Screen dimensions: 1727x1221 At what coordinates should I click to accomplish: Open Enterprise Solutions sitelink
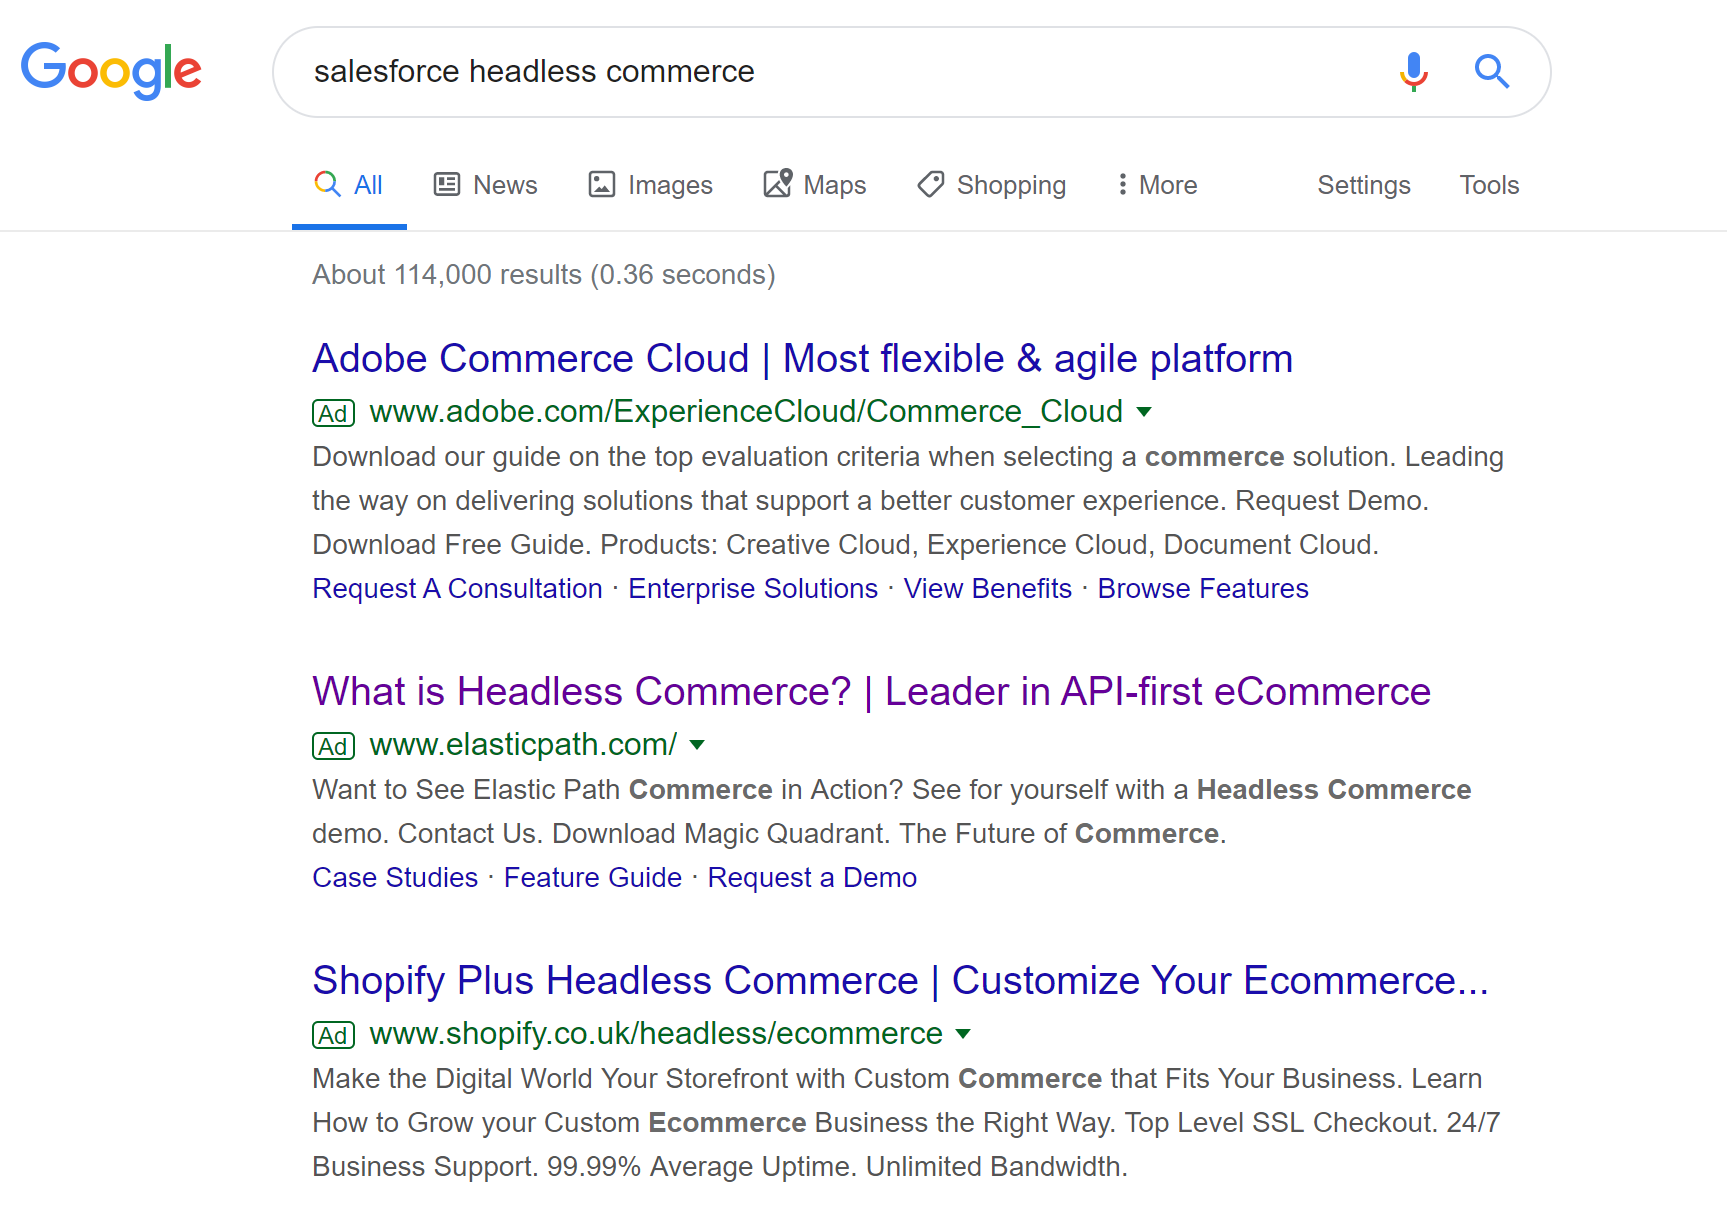(x=753, y=588)
